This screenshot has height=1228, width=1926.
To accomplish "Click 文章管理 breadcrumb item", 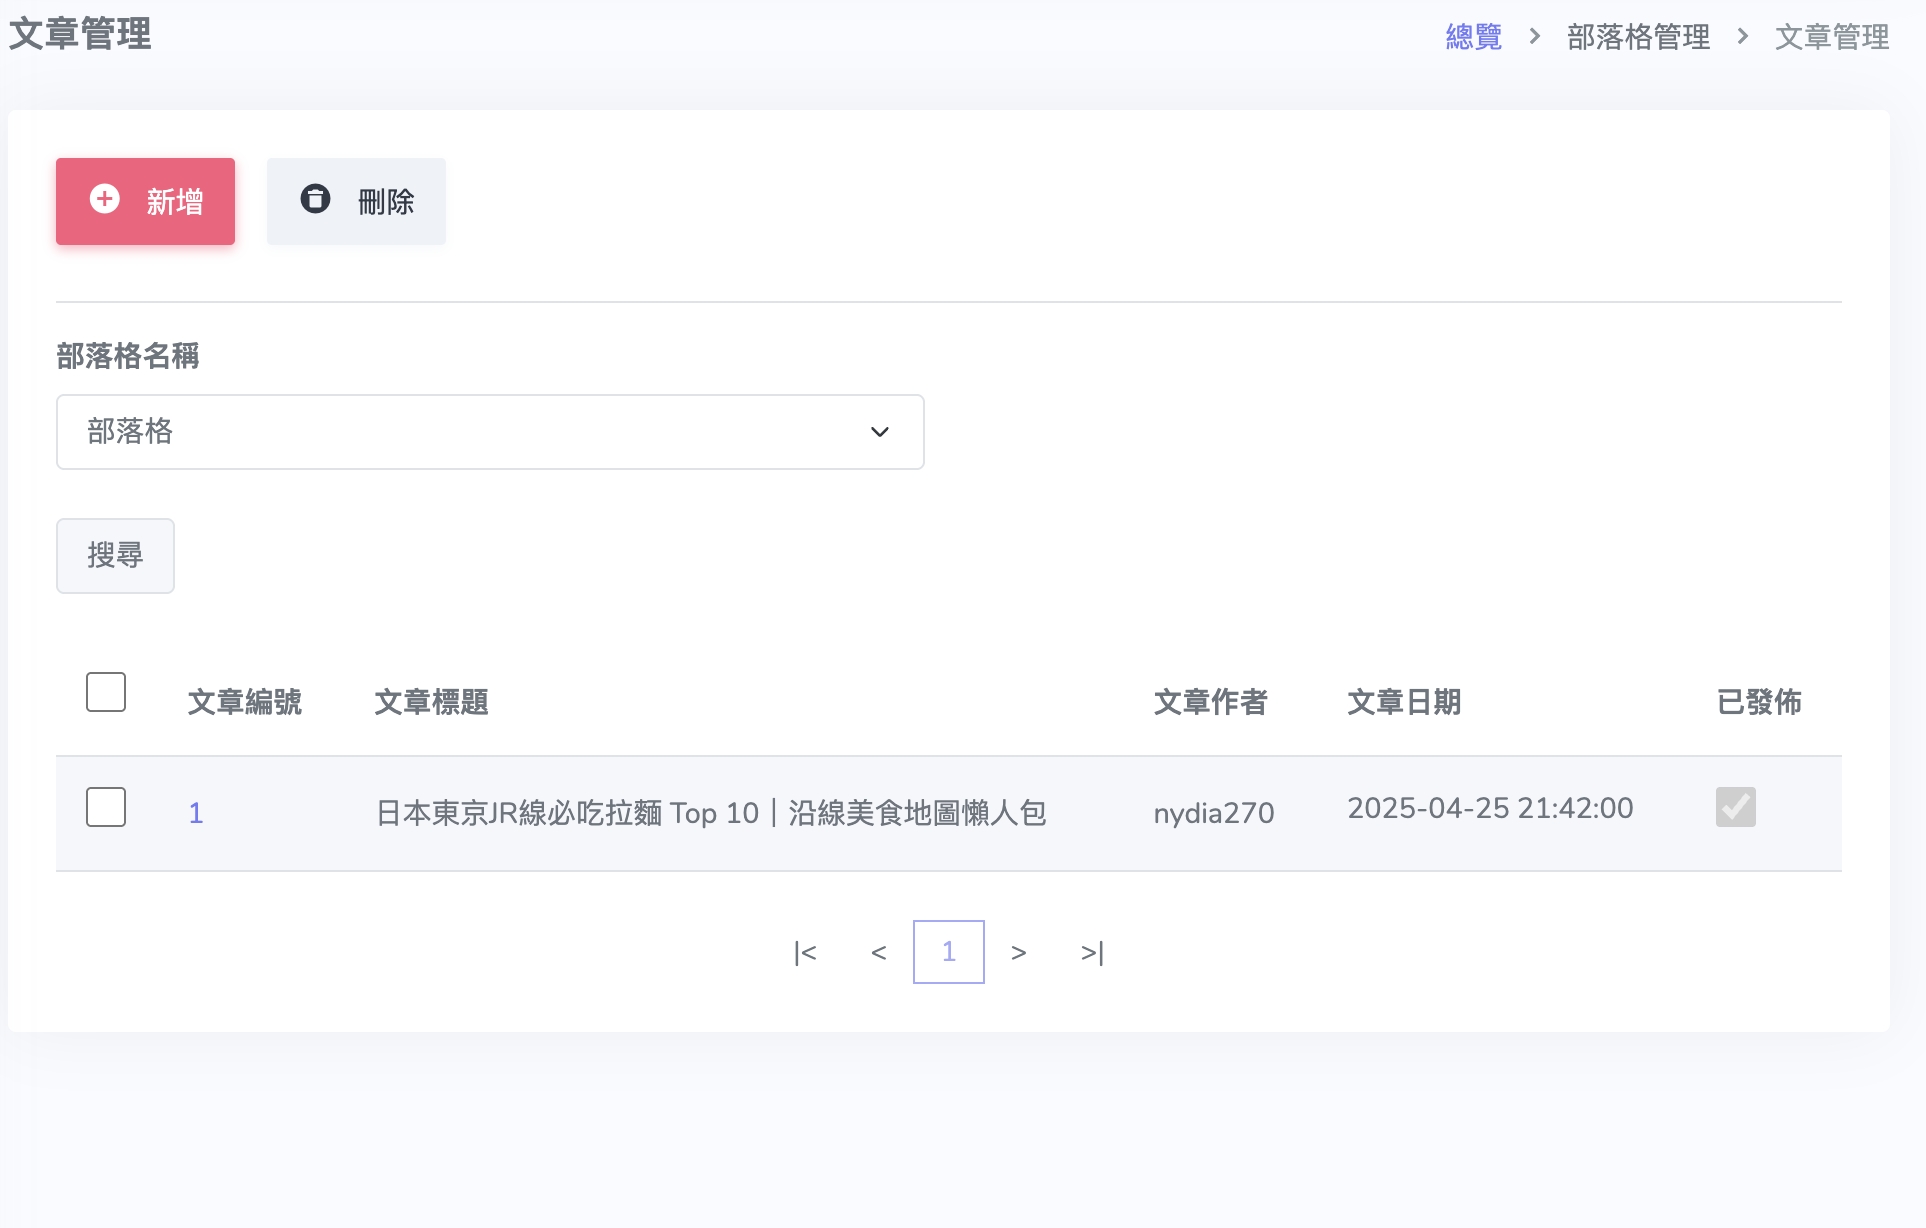I will click(x=1831, y=37).
